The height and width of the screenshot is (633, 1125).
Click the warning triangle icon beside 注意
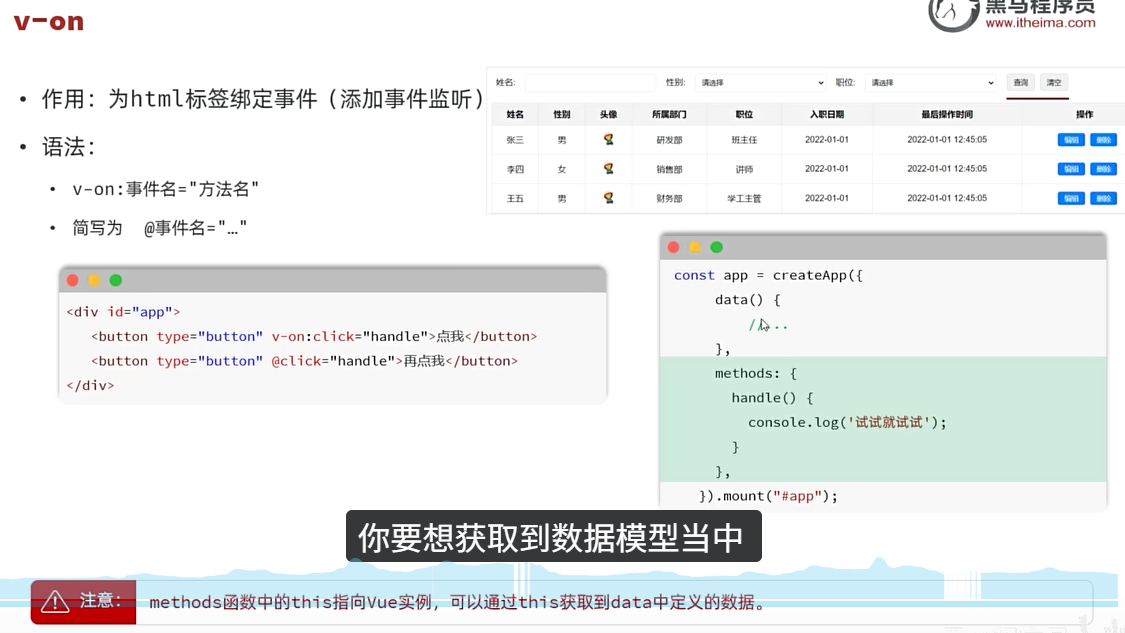coord(55,601)
